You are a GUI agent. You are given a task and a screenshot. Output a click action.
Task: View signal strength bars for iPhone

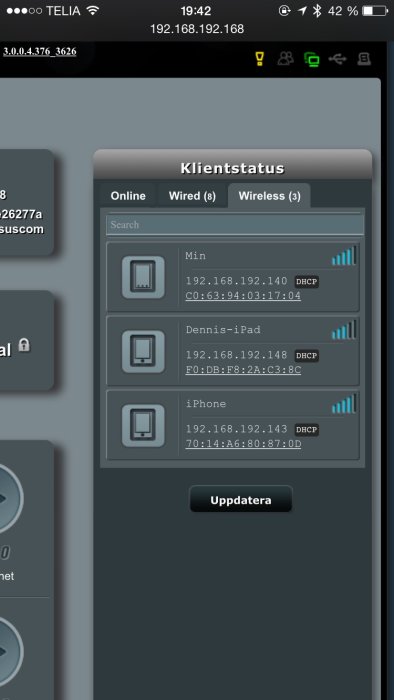(344, 404)
